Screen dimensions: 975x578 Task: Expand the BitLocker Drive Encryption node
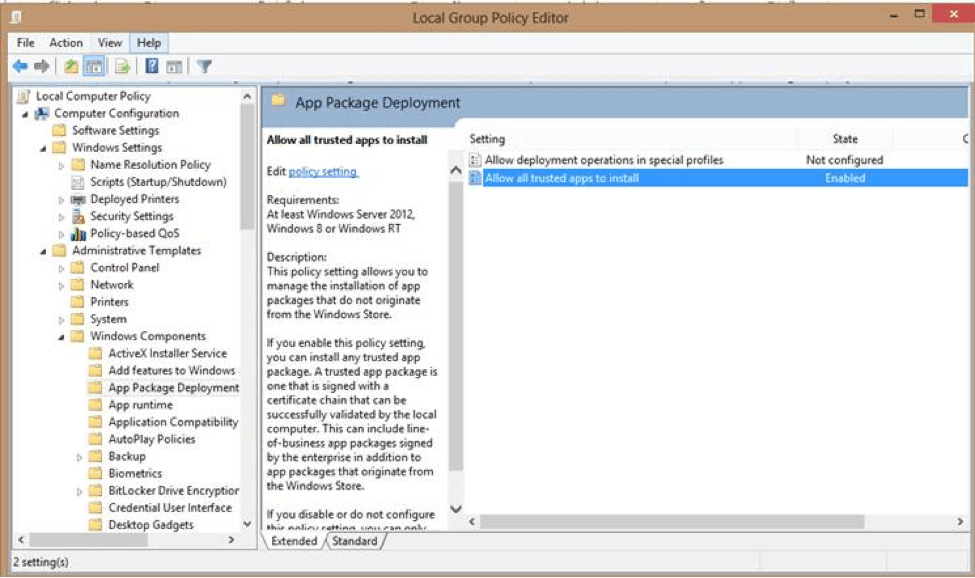80,491
